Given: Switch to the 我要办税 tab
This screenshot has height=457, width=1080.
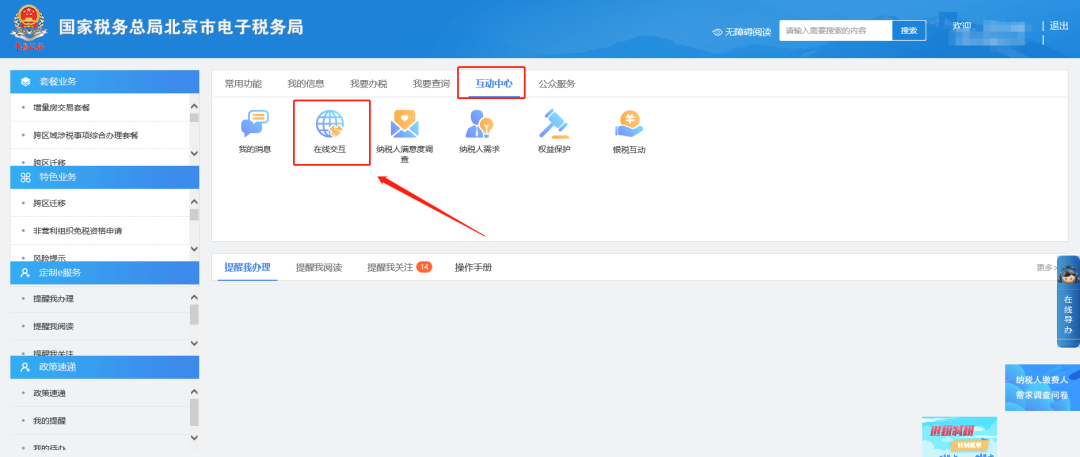Looking at the screenshot, I should [368, 84].
